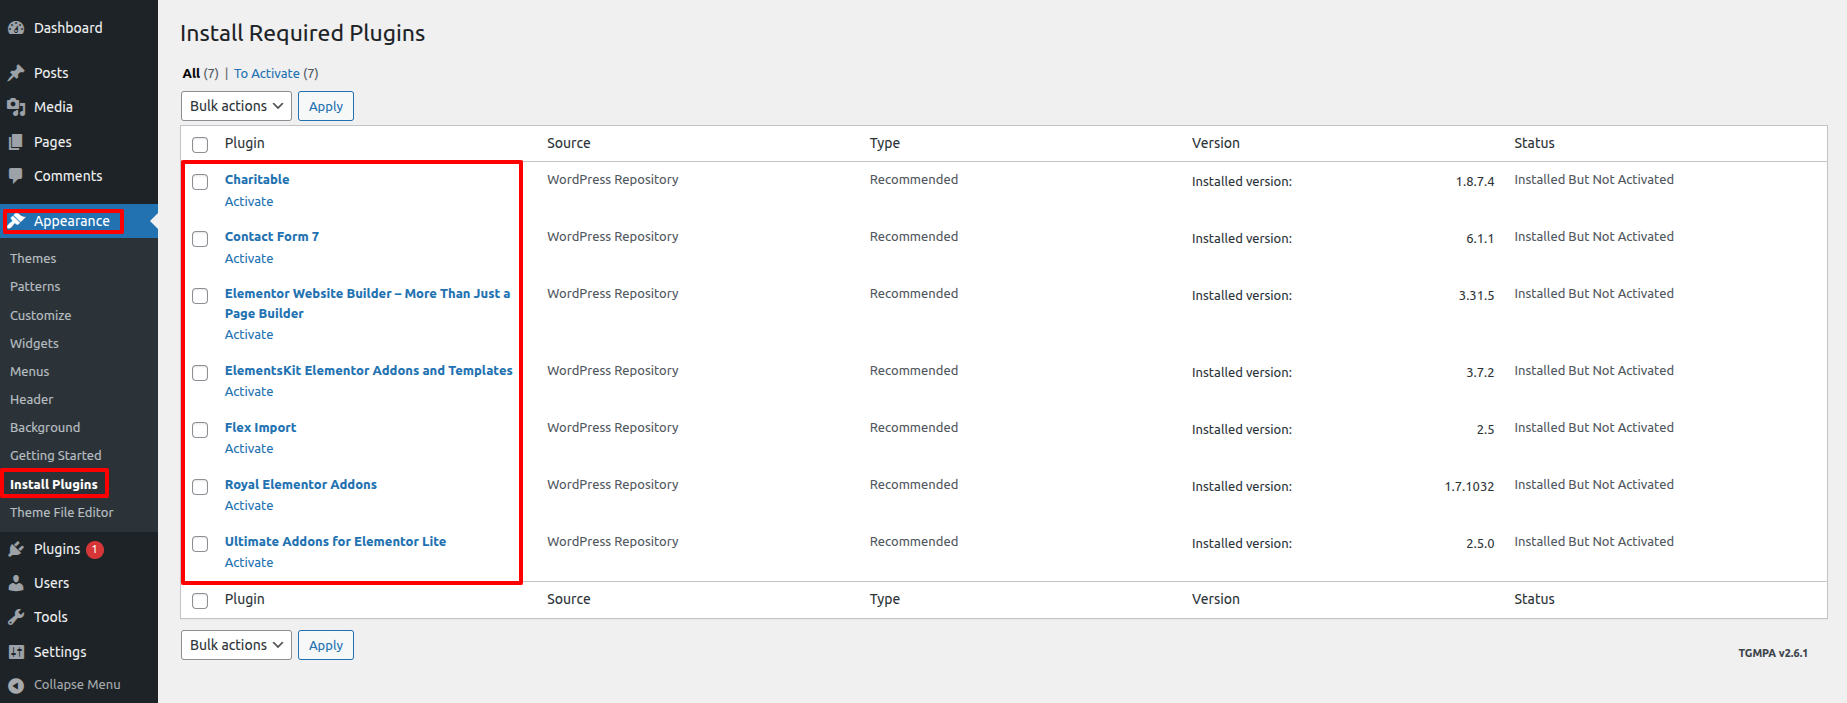
Task: Open the bottom Bulk actions dropdown
Action: coord(236,645)
